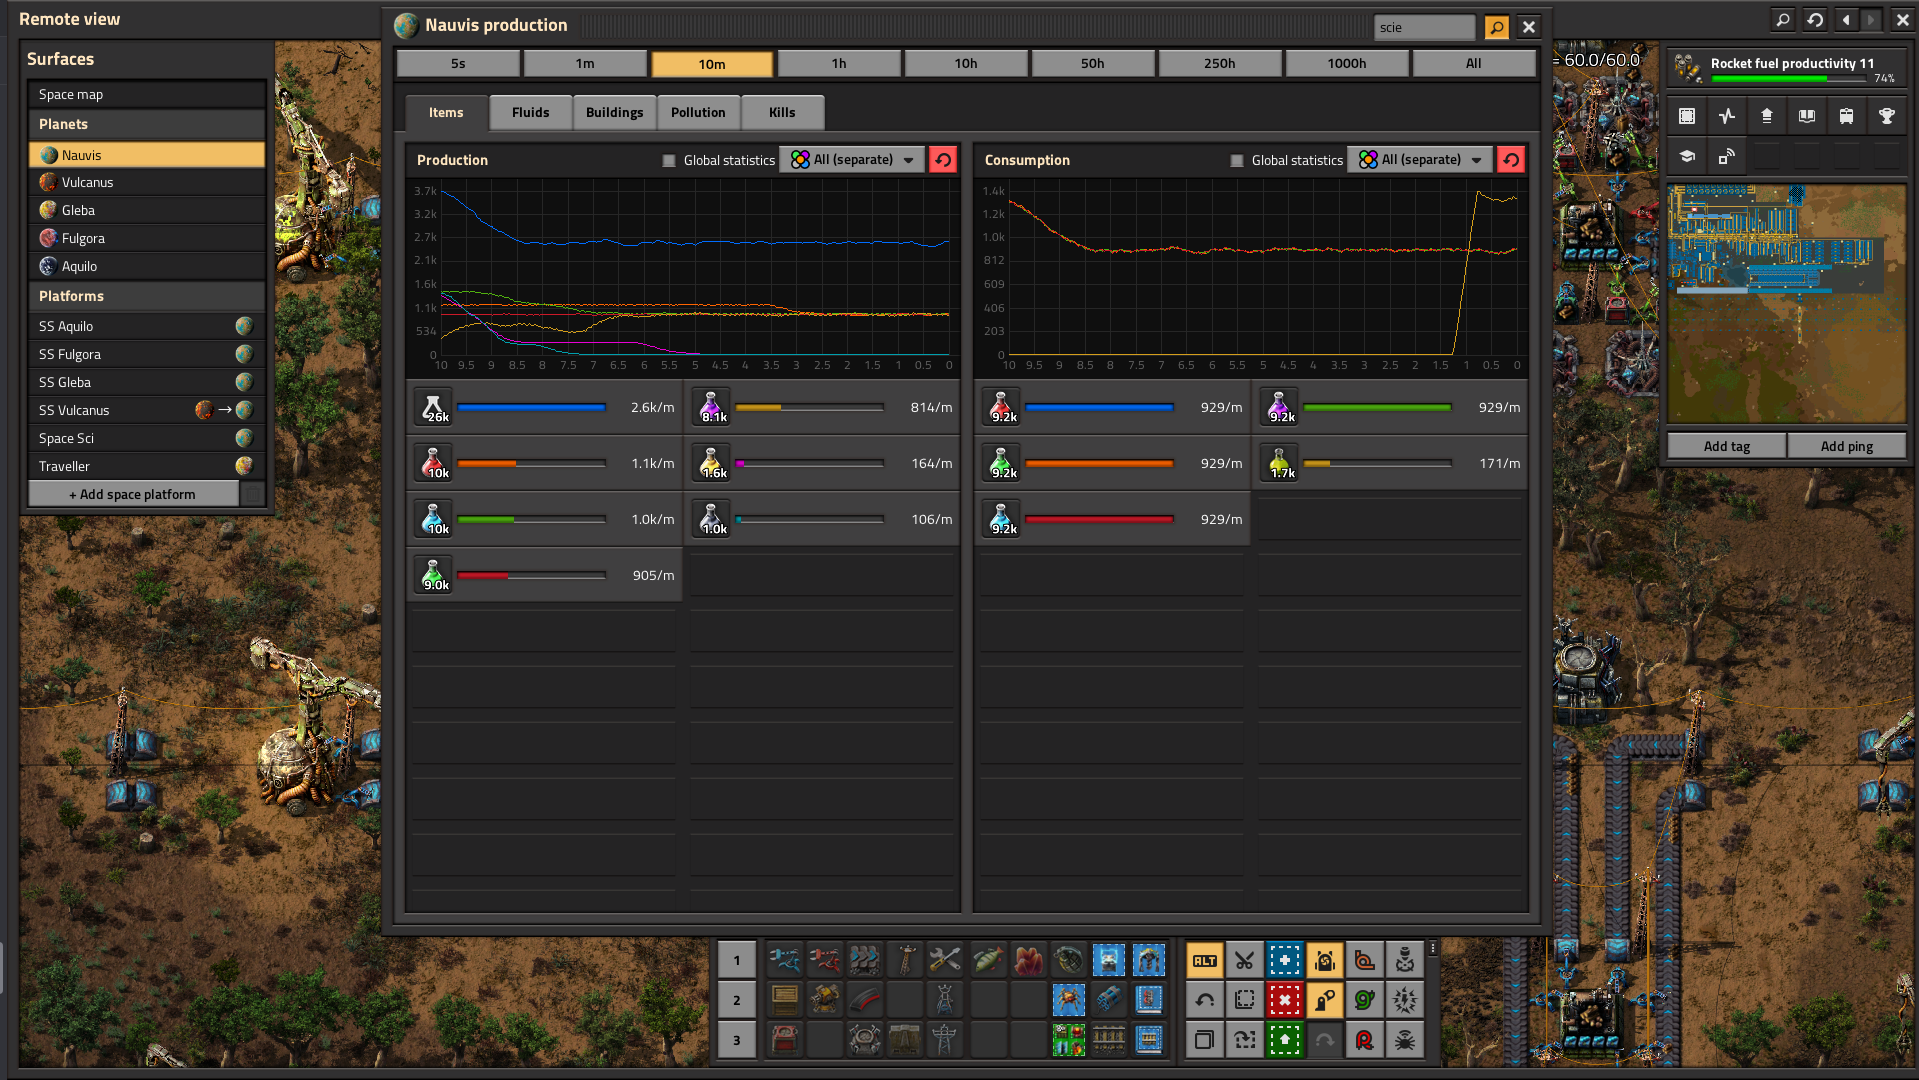Toggle personal logistic requests (orange-highlighted icon)
Screen dimensions: 1919x1080
click(x=1324, y=1000)
